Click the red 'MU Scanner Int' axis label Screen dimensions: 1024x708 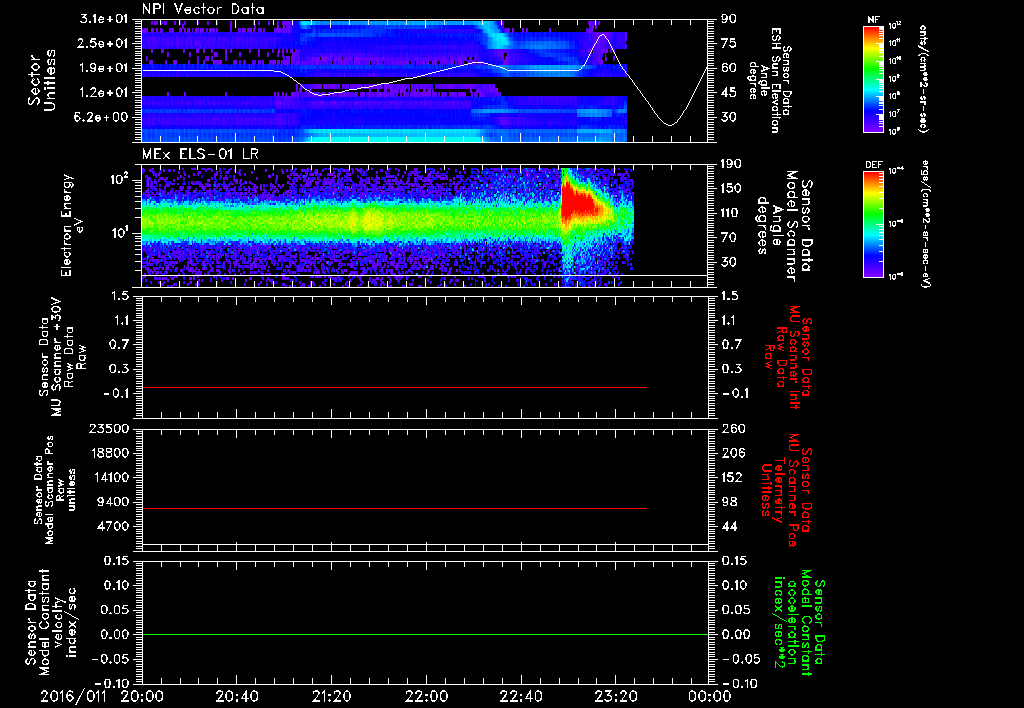788,357
